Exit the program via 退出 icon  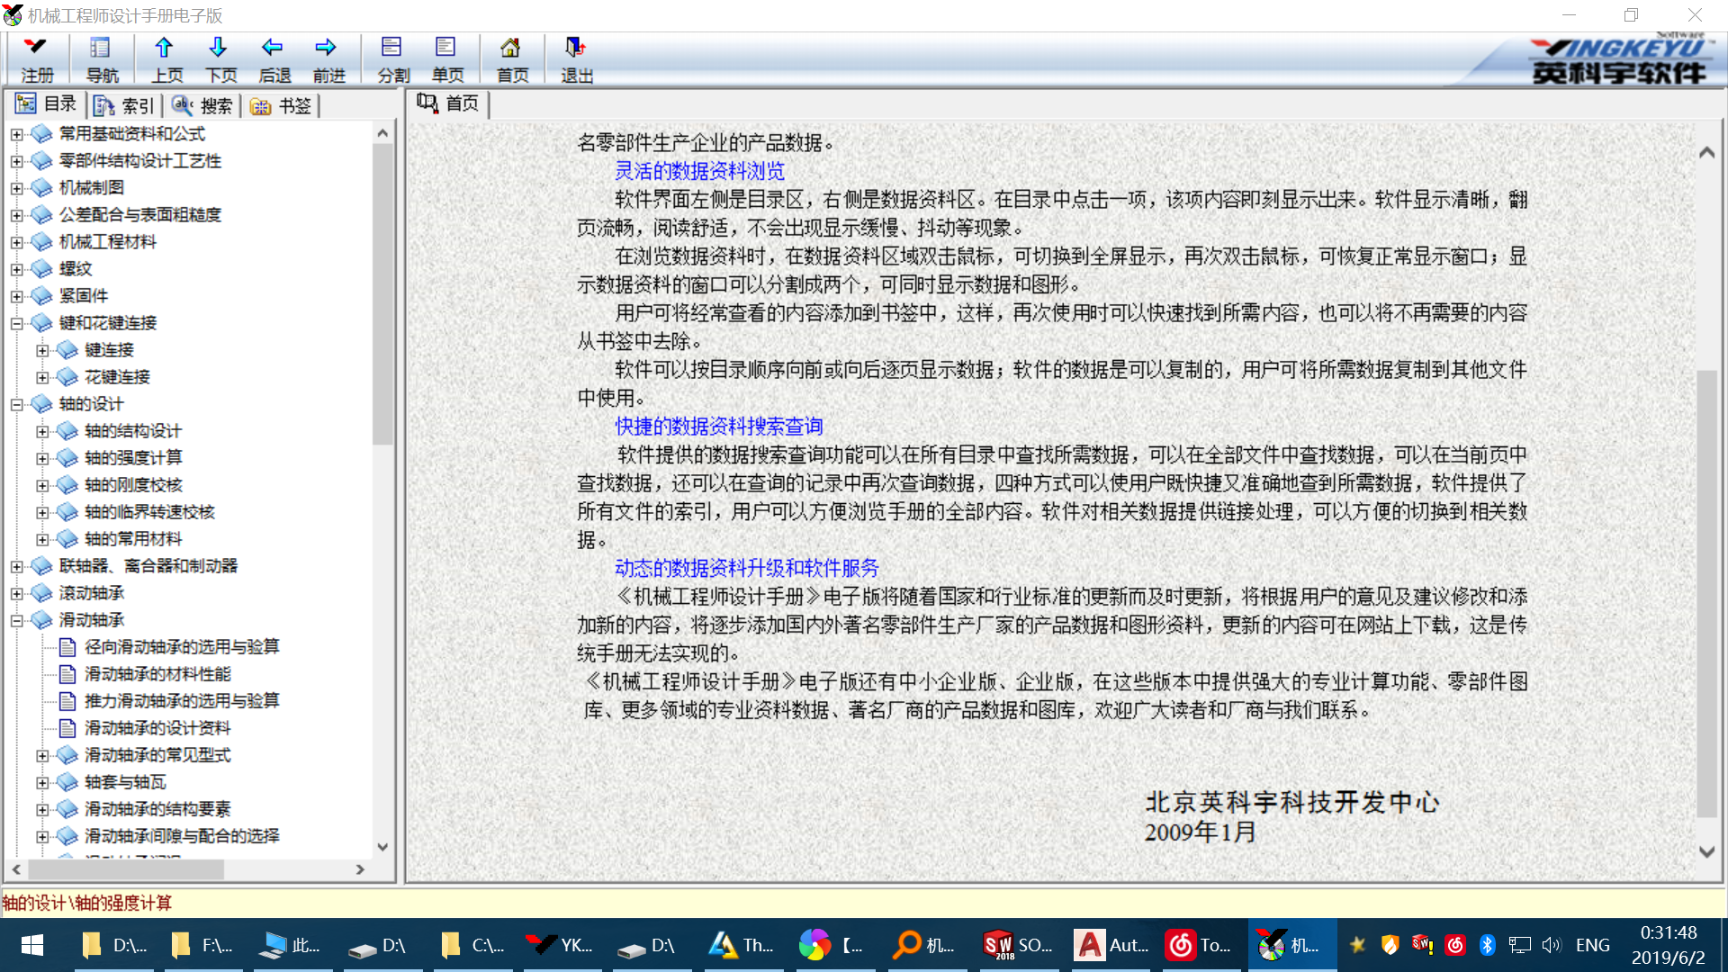[x=576, y=59]
